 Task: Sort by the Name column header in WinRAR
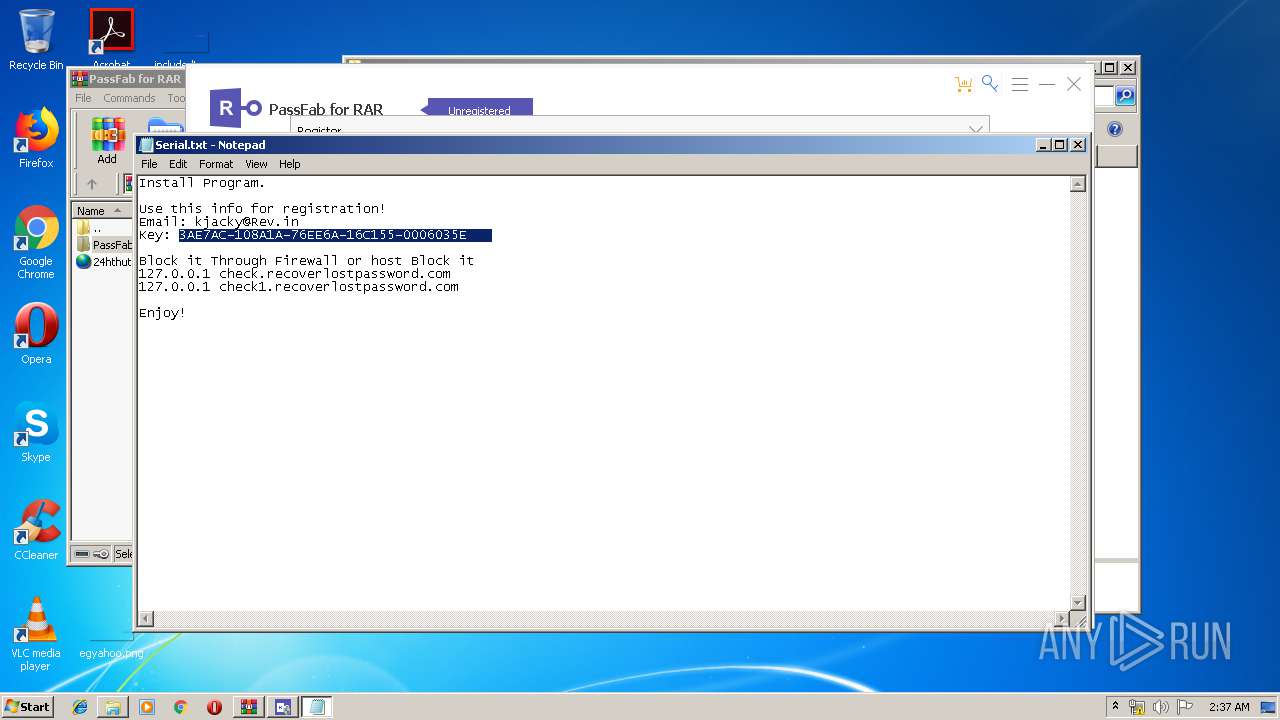tap(100, 210)
